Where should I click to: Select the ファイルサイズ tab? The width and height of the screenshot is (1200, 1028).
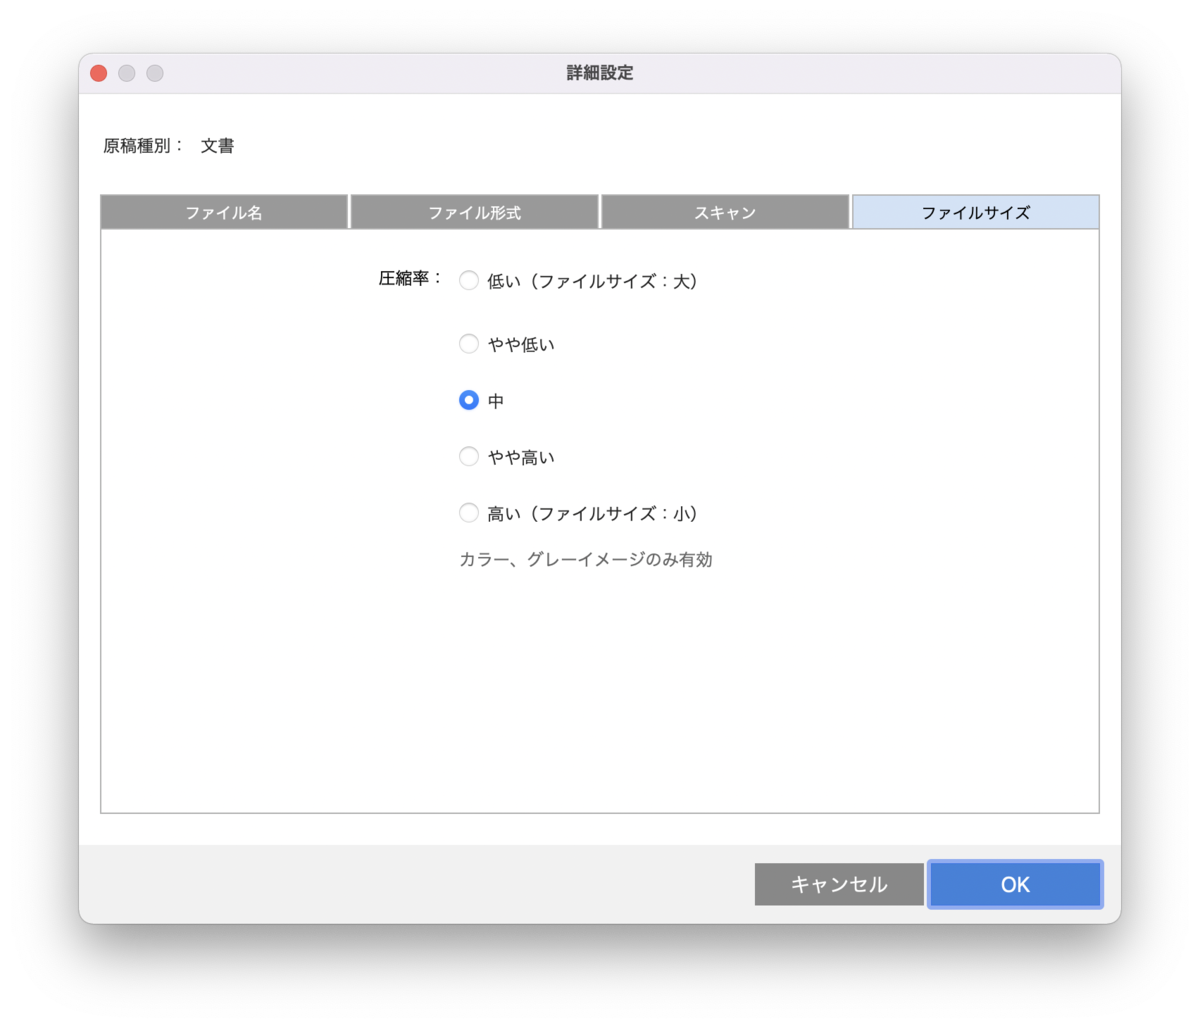point(975,212)
